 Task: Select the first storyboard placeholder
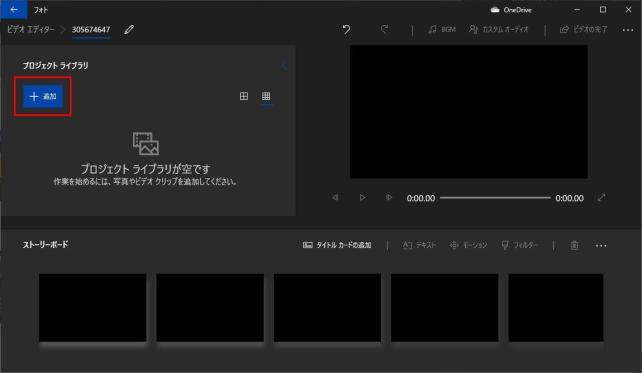[x=93, y=307]
